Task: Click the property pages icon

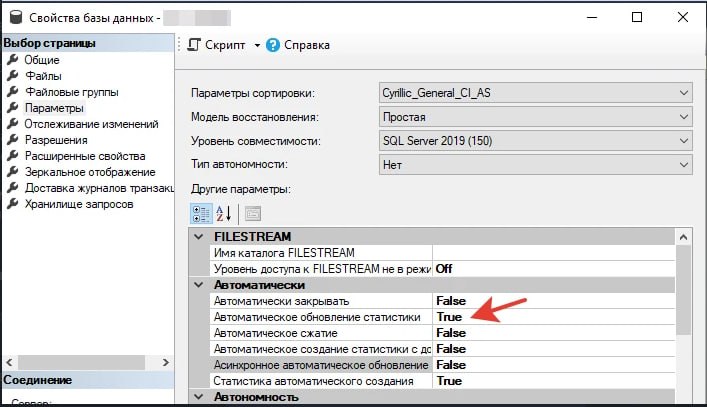Action: 253,214
